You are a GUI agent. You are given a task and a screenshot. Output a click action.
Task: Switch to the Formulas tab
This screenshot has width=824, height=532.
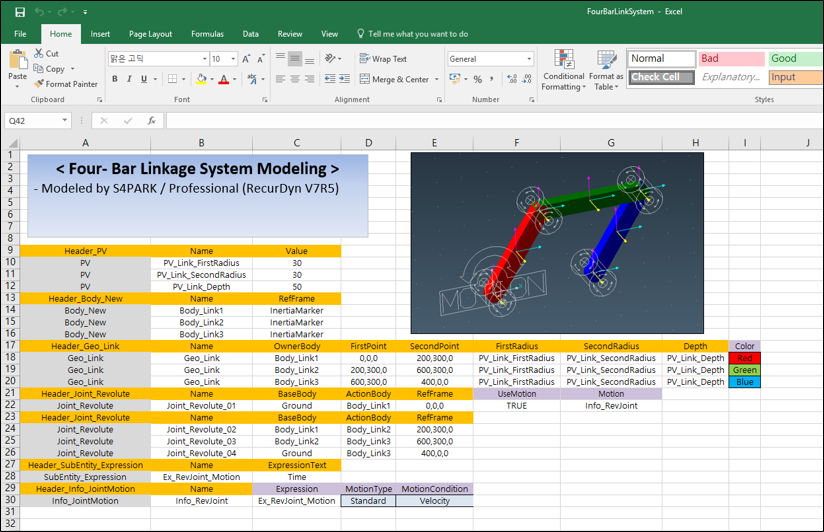coord(207,34)
